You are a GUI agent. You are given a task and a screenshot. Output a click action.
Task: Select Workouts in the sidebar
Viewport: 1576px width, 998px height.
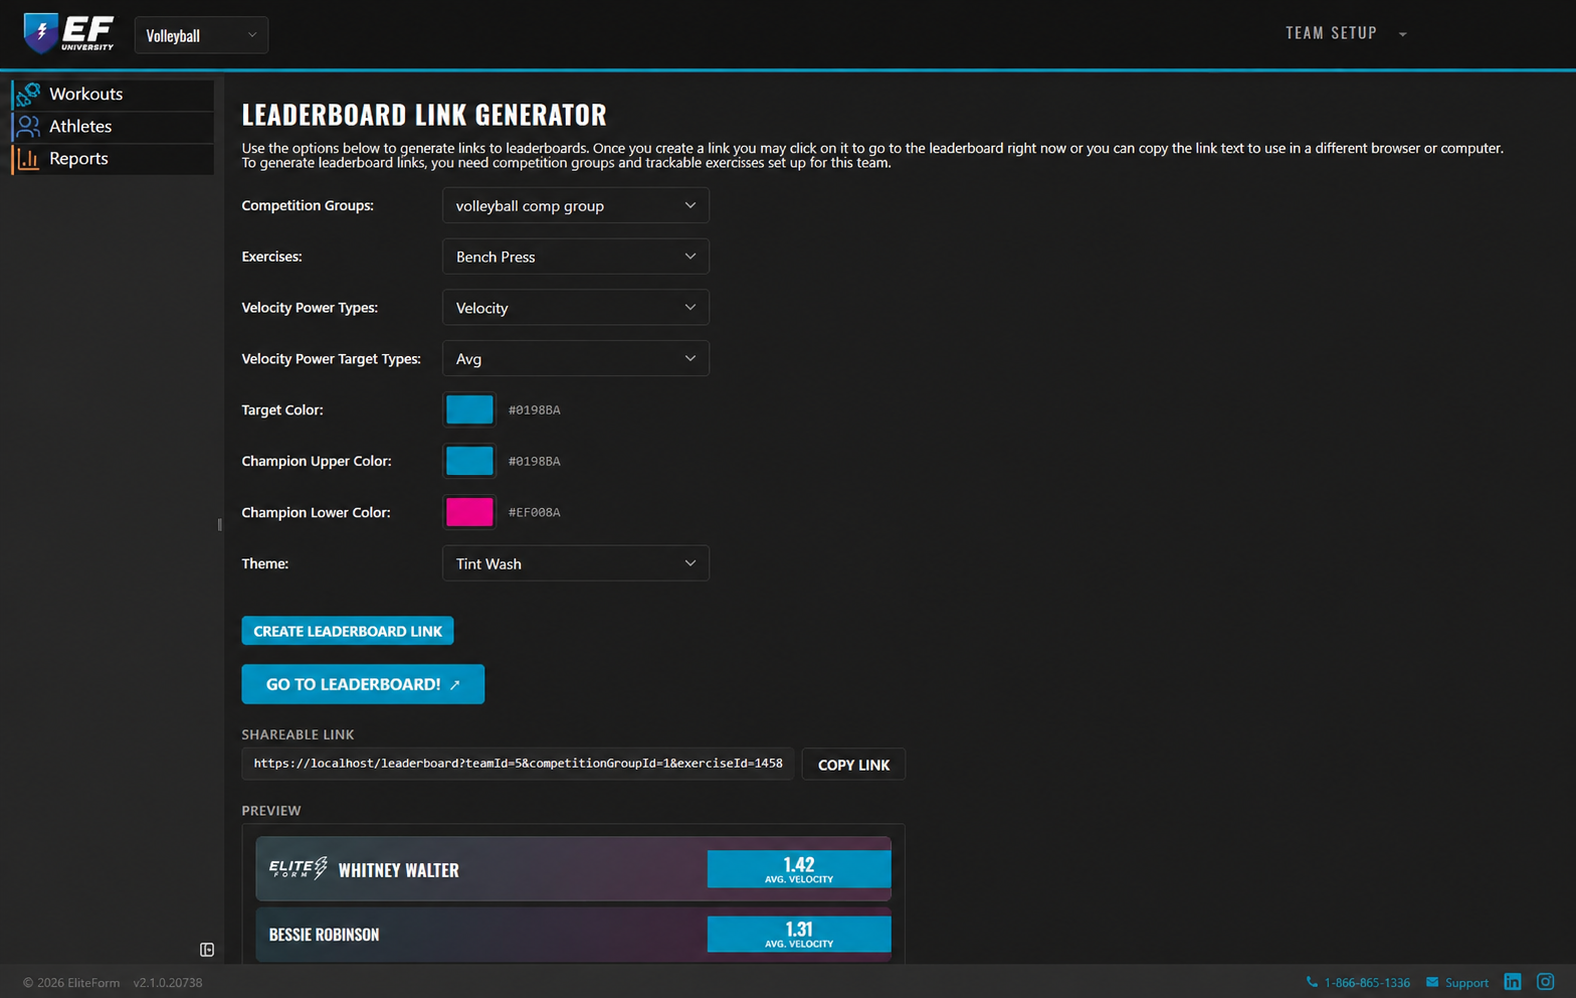point(113,94)
